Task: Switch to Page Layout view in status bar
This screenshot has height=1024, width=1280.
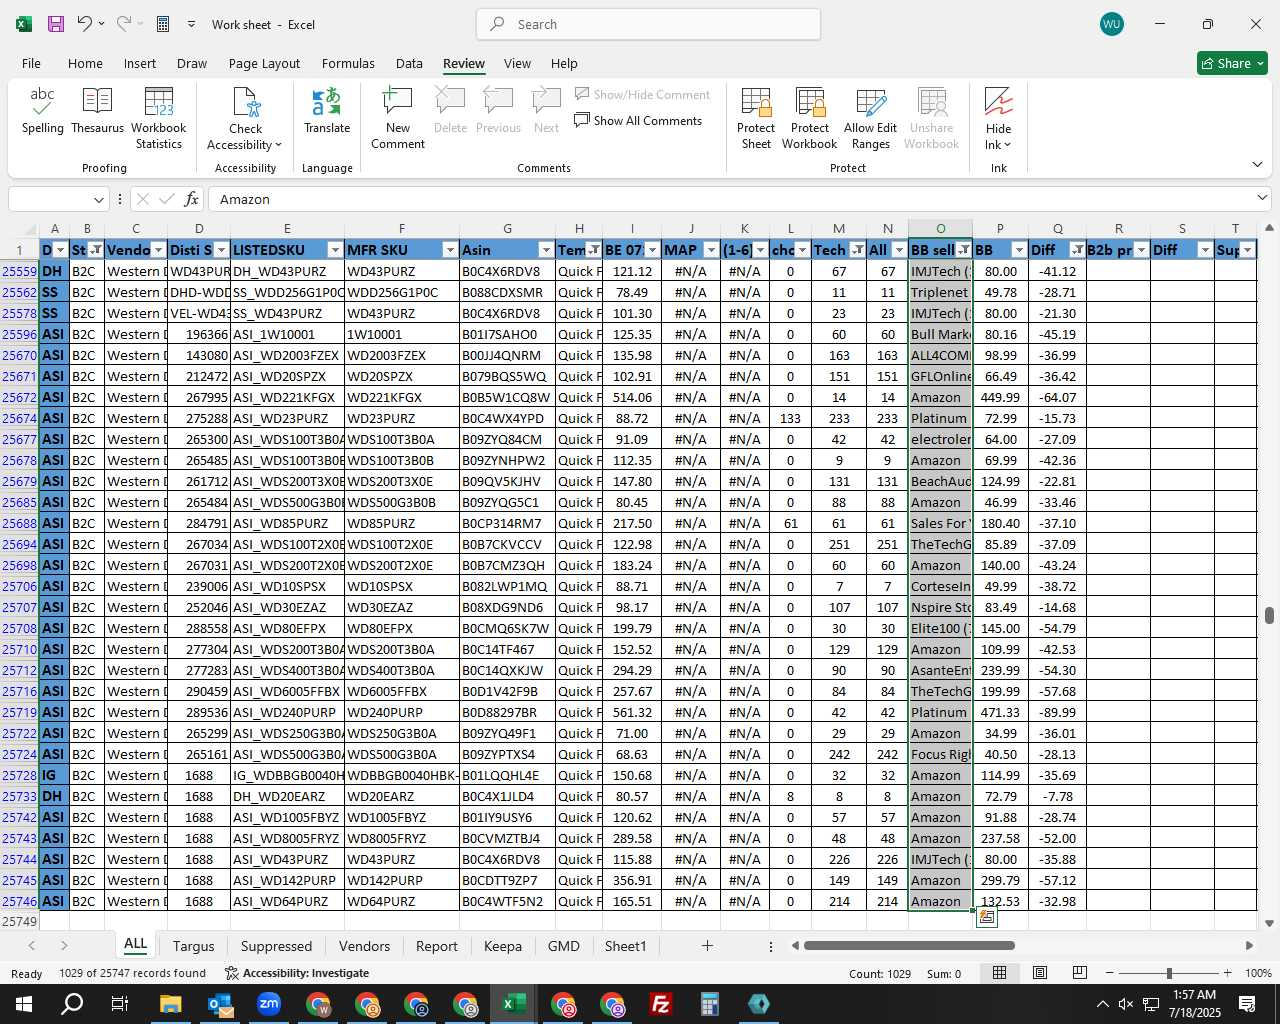Action: [1040, 973]
